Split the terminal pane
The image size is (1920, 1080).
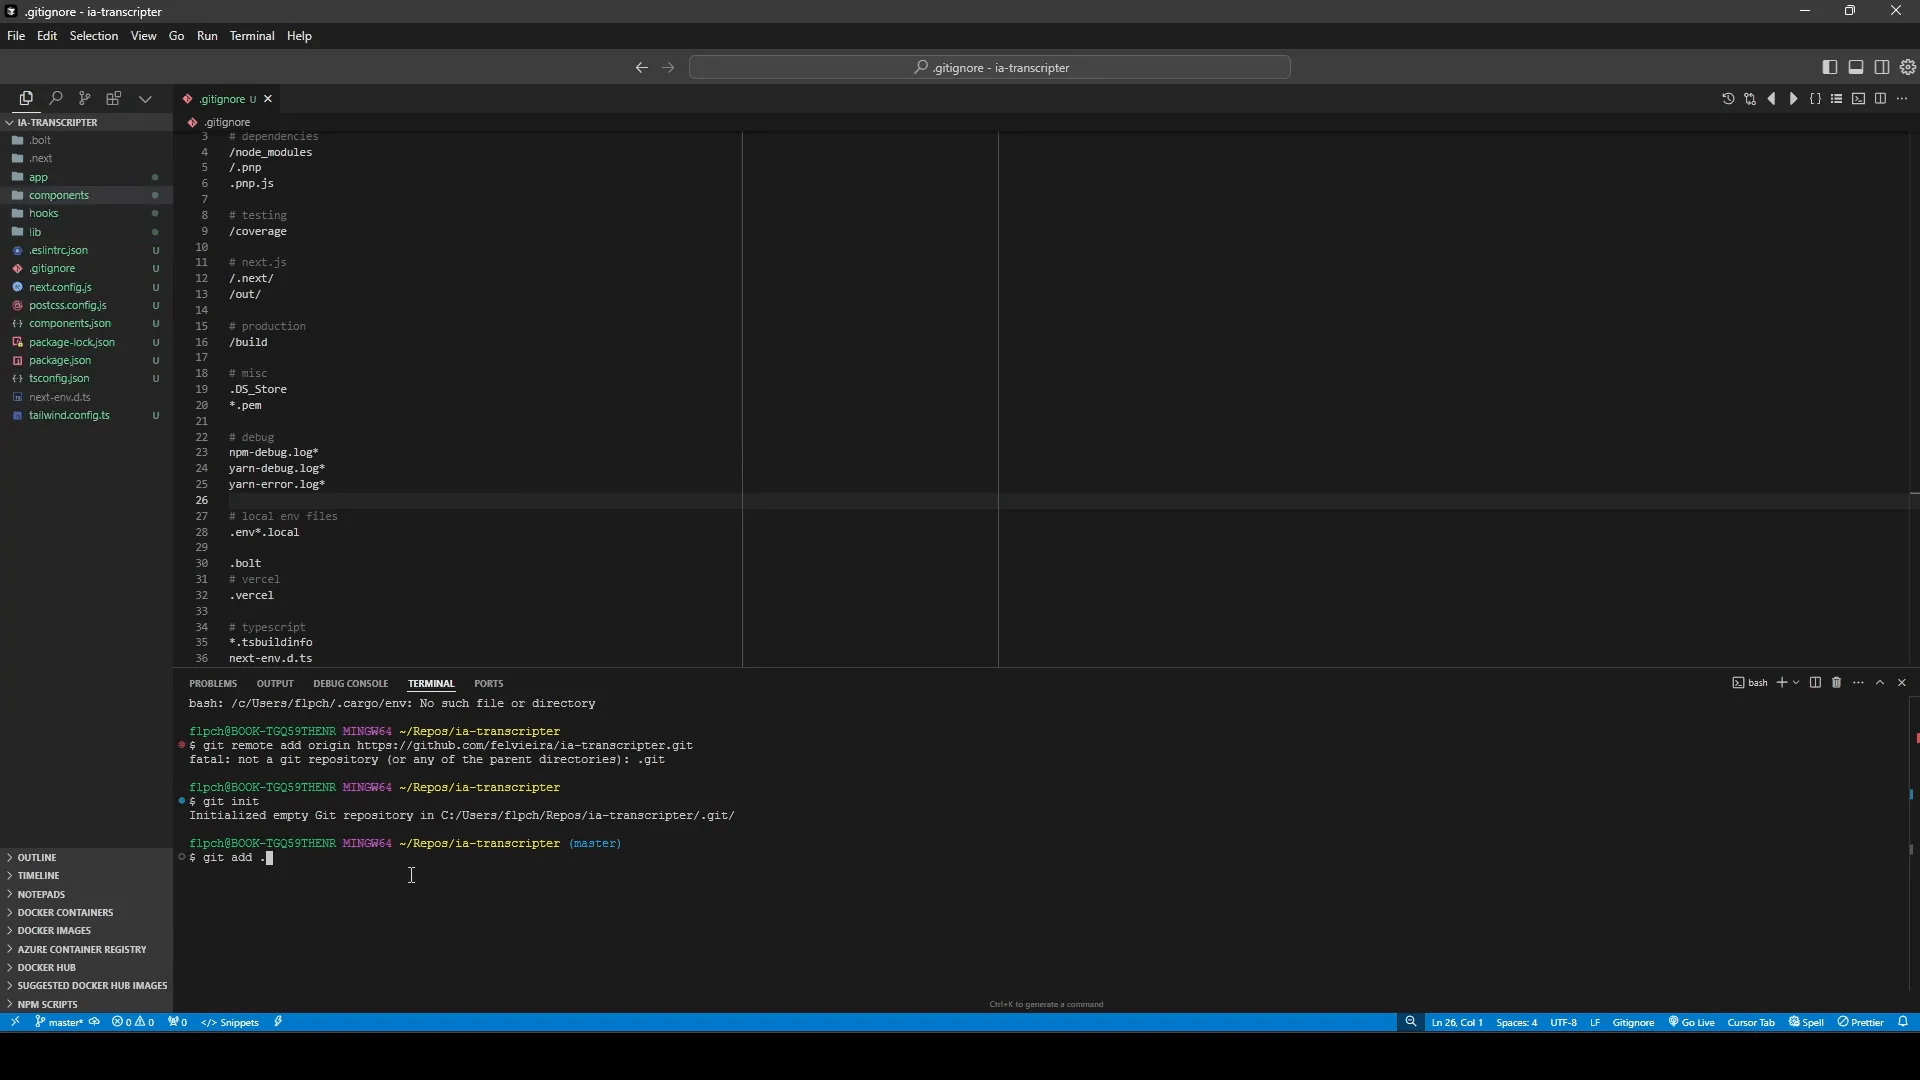point(1816,683)
